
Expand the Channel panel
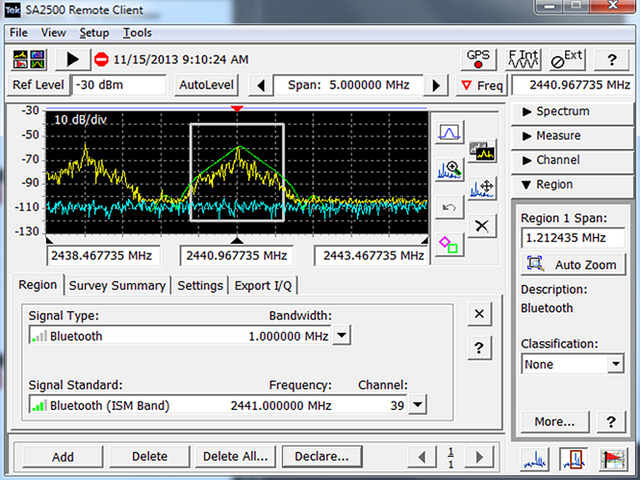tap(571, 160)
